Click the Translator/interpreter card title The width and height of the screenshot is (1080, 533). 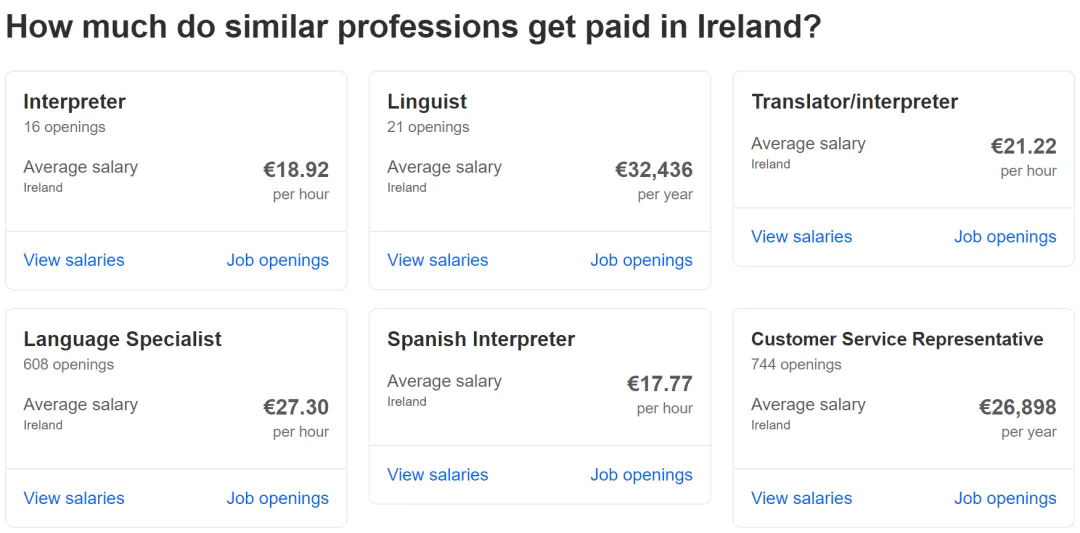pyautogui.click(x=854, y=102)
